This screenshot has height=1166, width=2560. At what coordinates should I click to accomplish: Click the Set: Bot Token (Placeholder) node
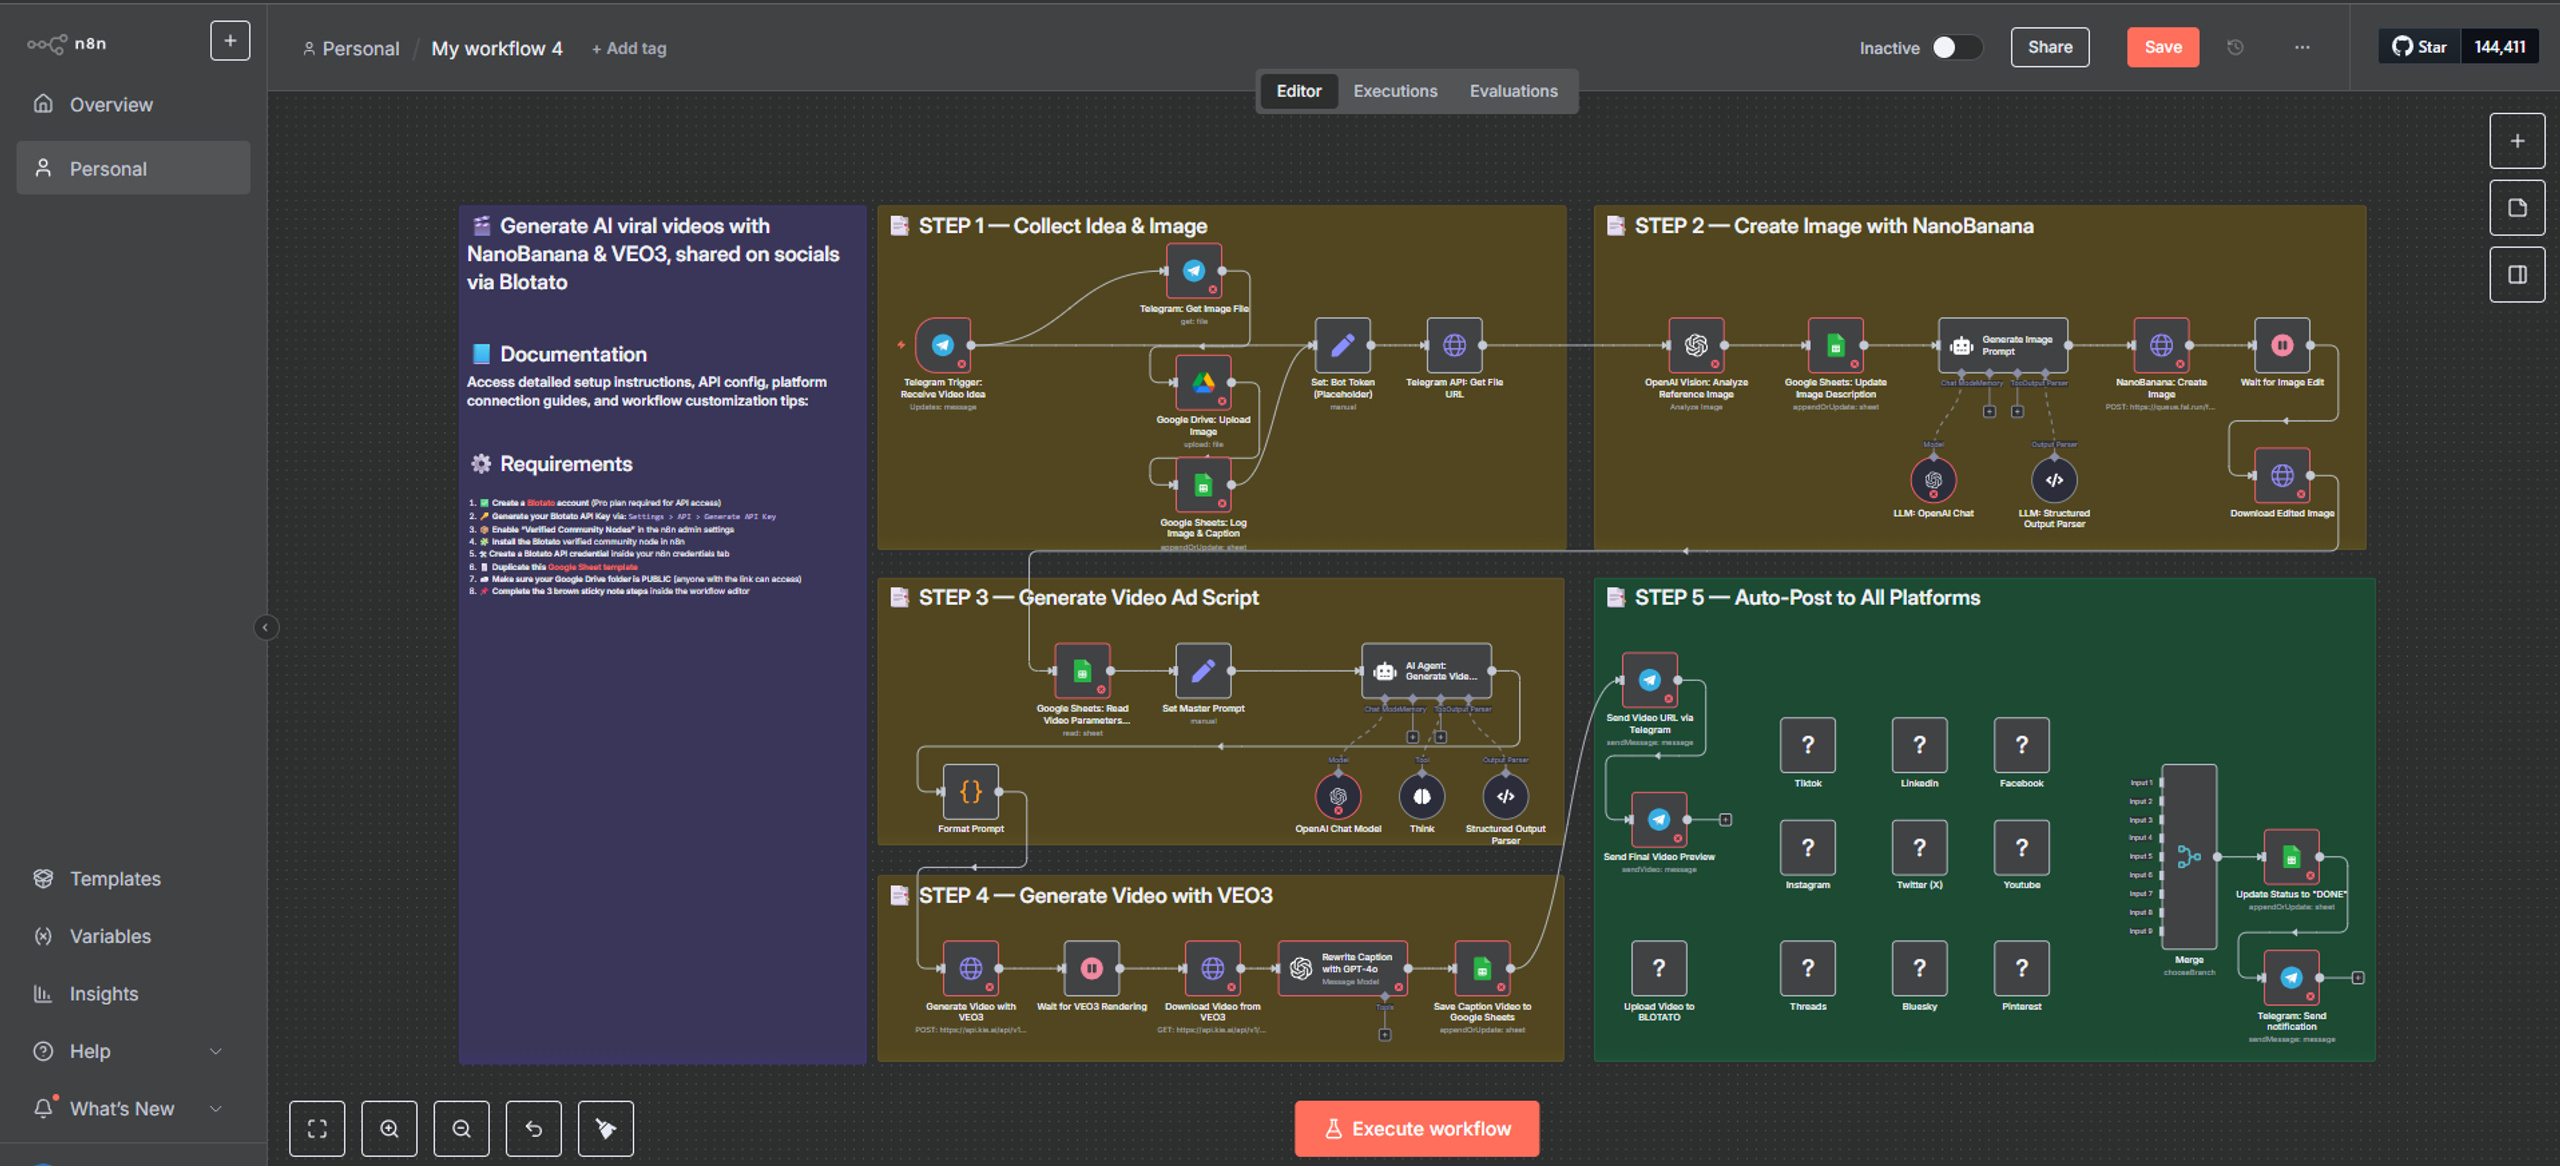click(1343, 345)
